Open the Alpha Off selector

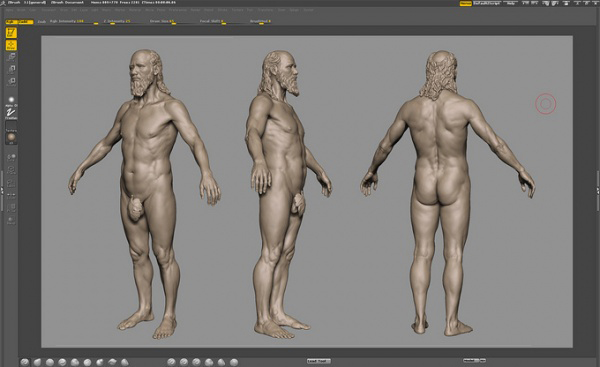tap(11, 102)
